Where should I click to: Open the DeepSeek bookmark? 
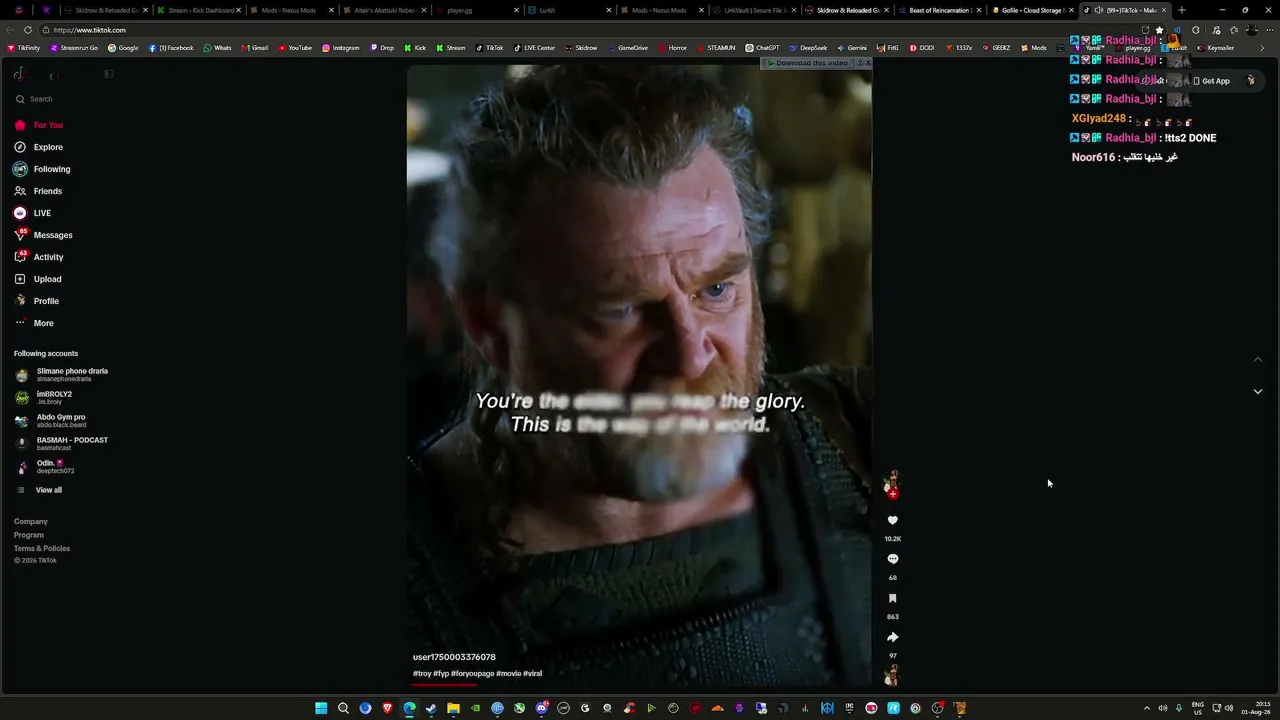click(808, 48)
